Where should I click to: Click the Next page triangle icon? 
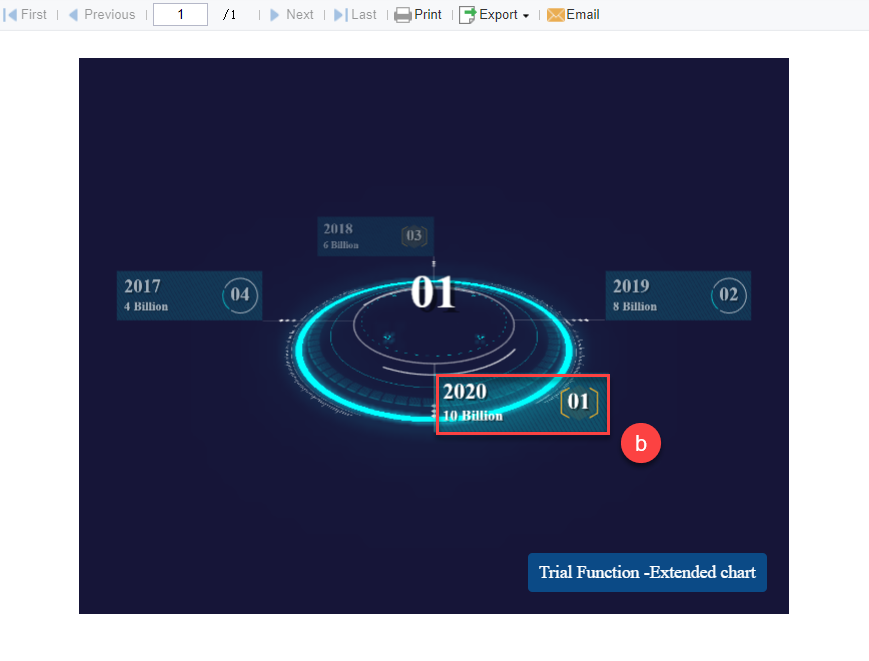tap(274, 14)
